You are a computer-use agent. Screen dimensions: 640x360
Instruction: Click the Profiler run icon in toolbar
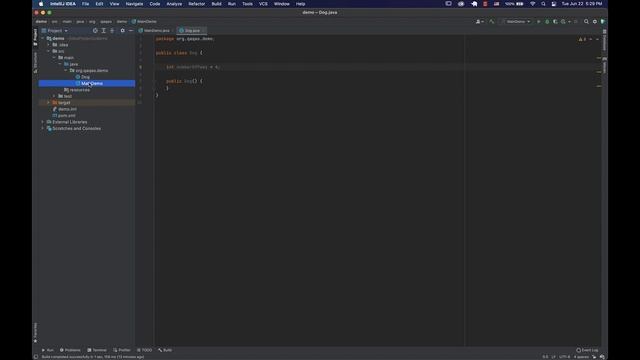coord(563,22)
